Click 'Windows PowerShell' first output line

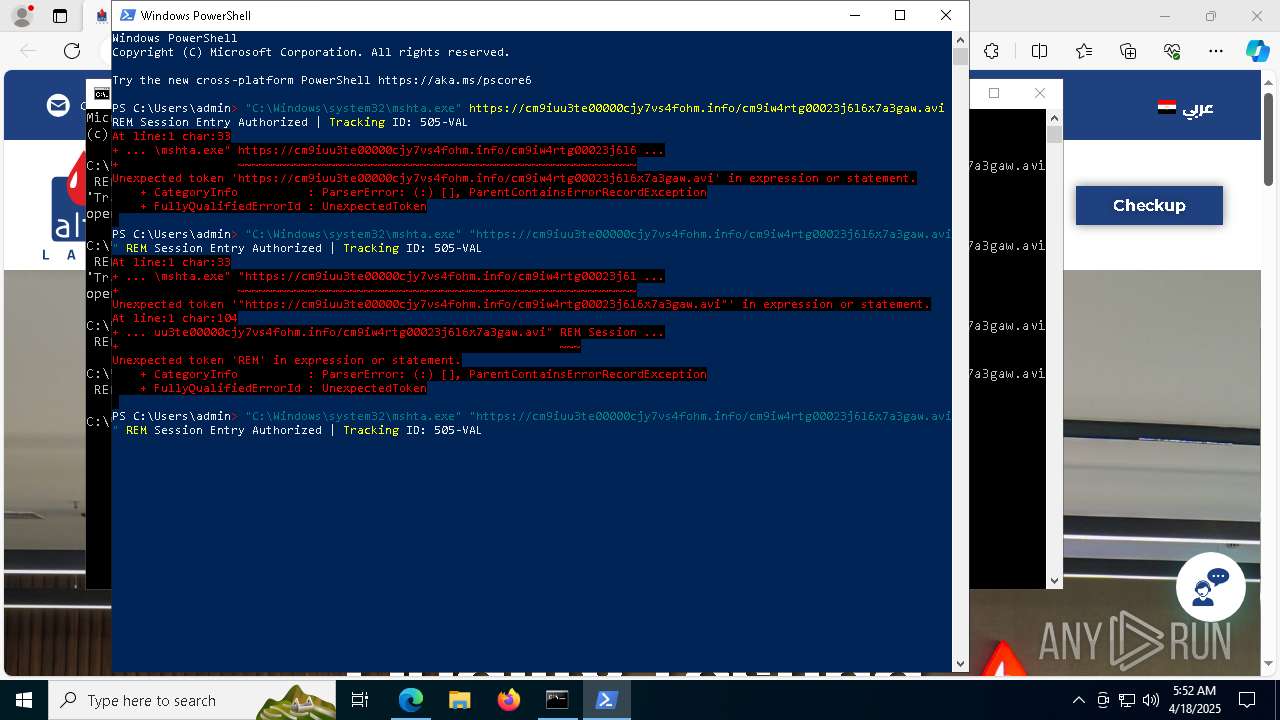[x=175, y=38]
